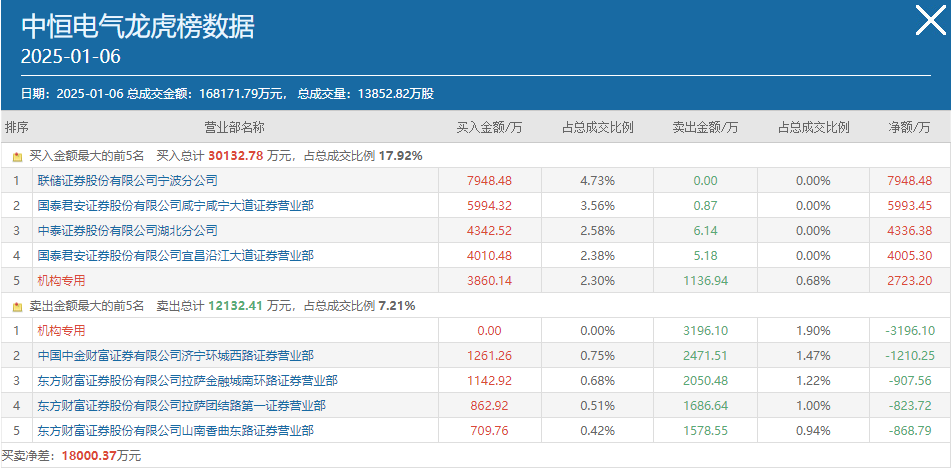Click net amount 5993.45
Screen dimensions: 951x471
click(x=909, y=206)
